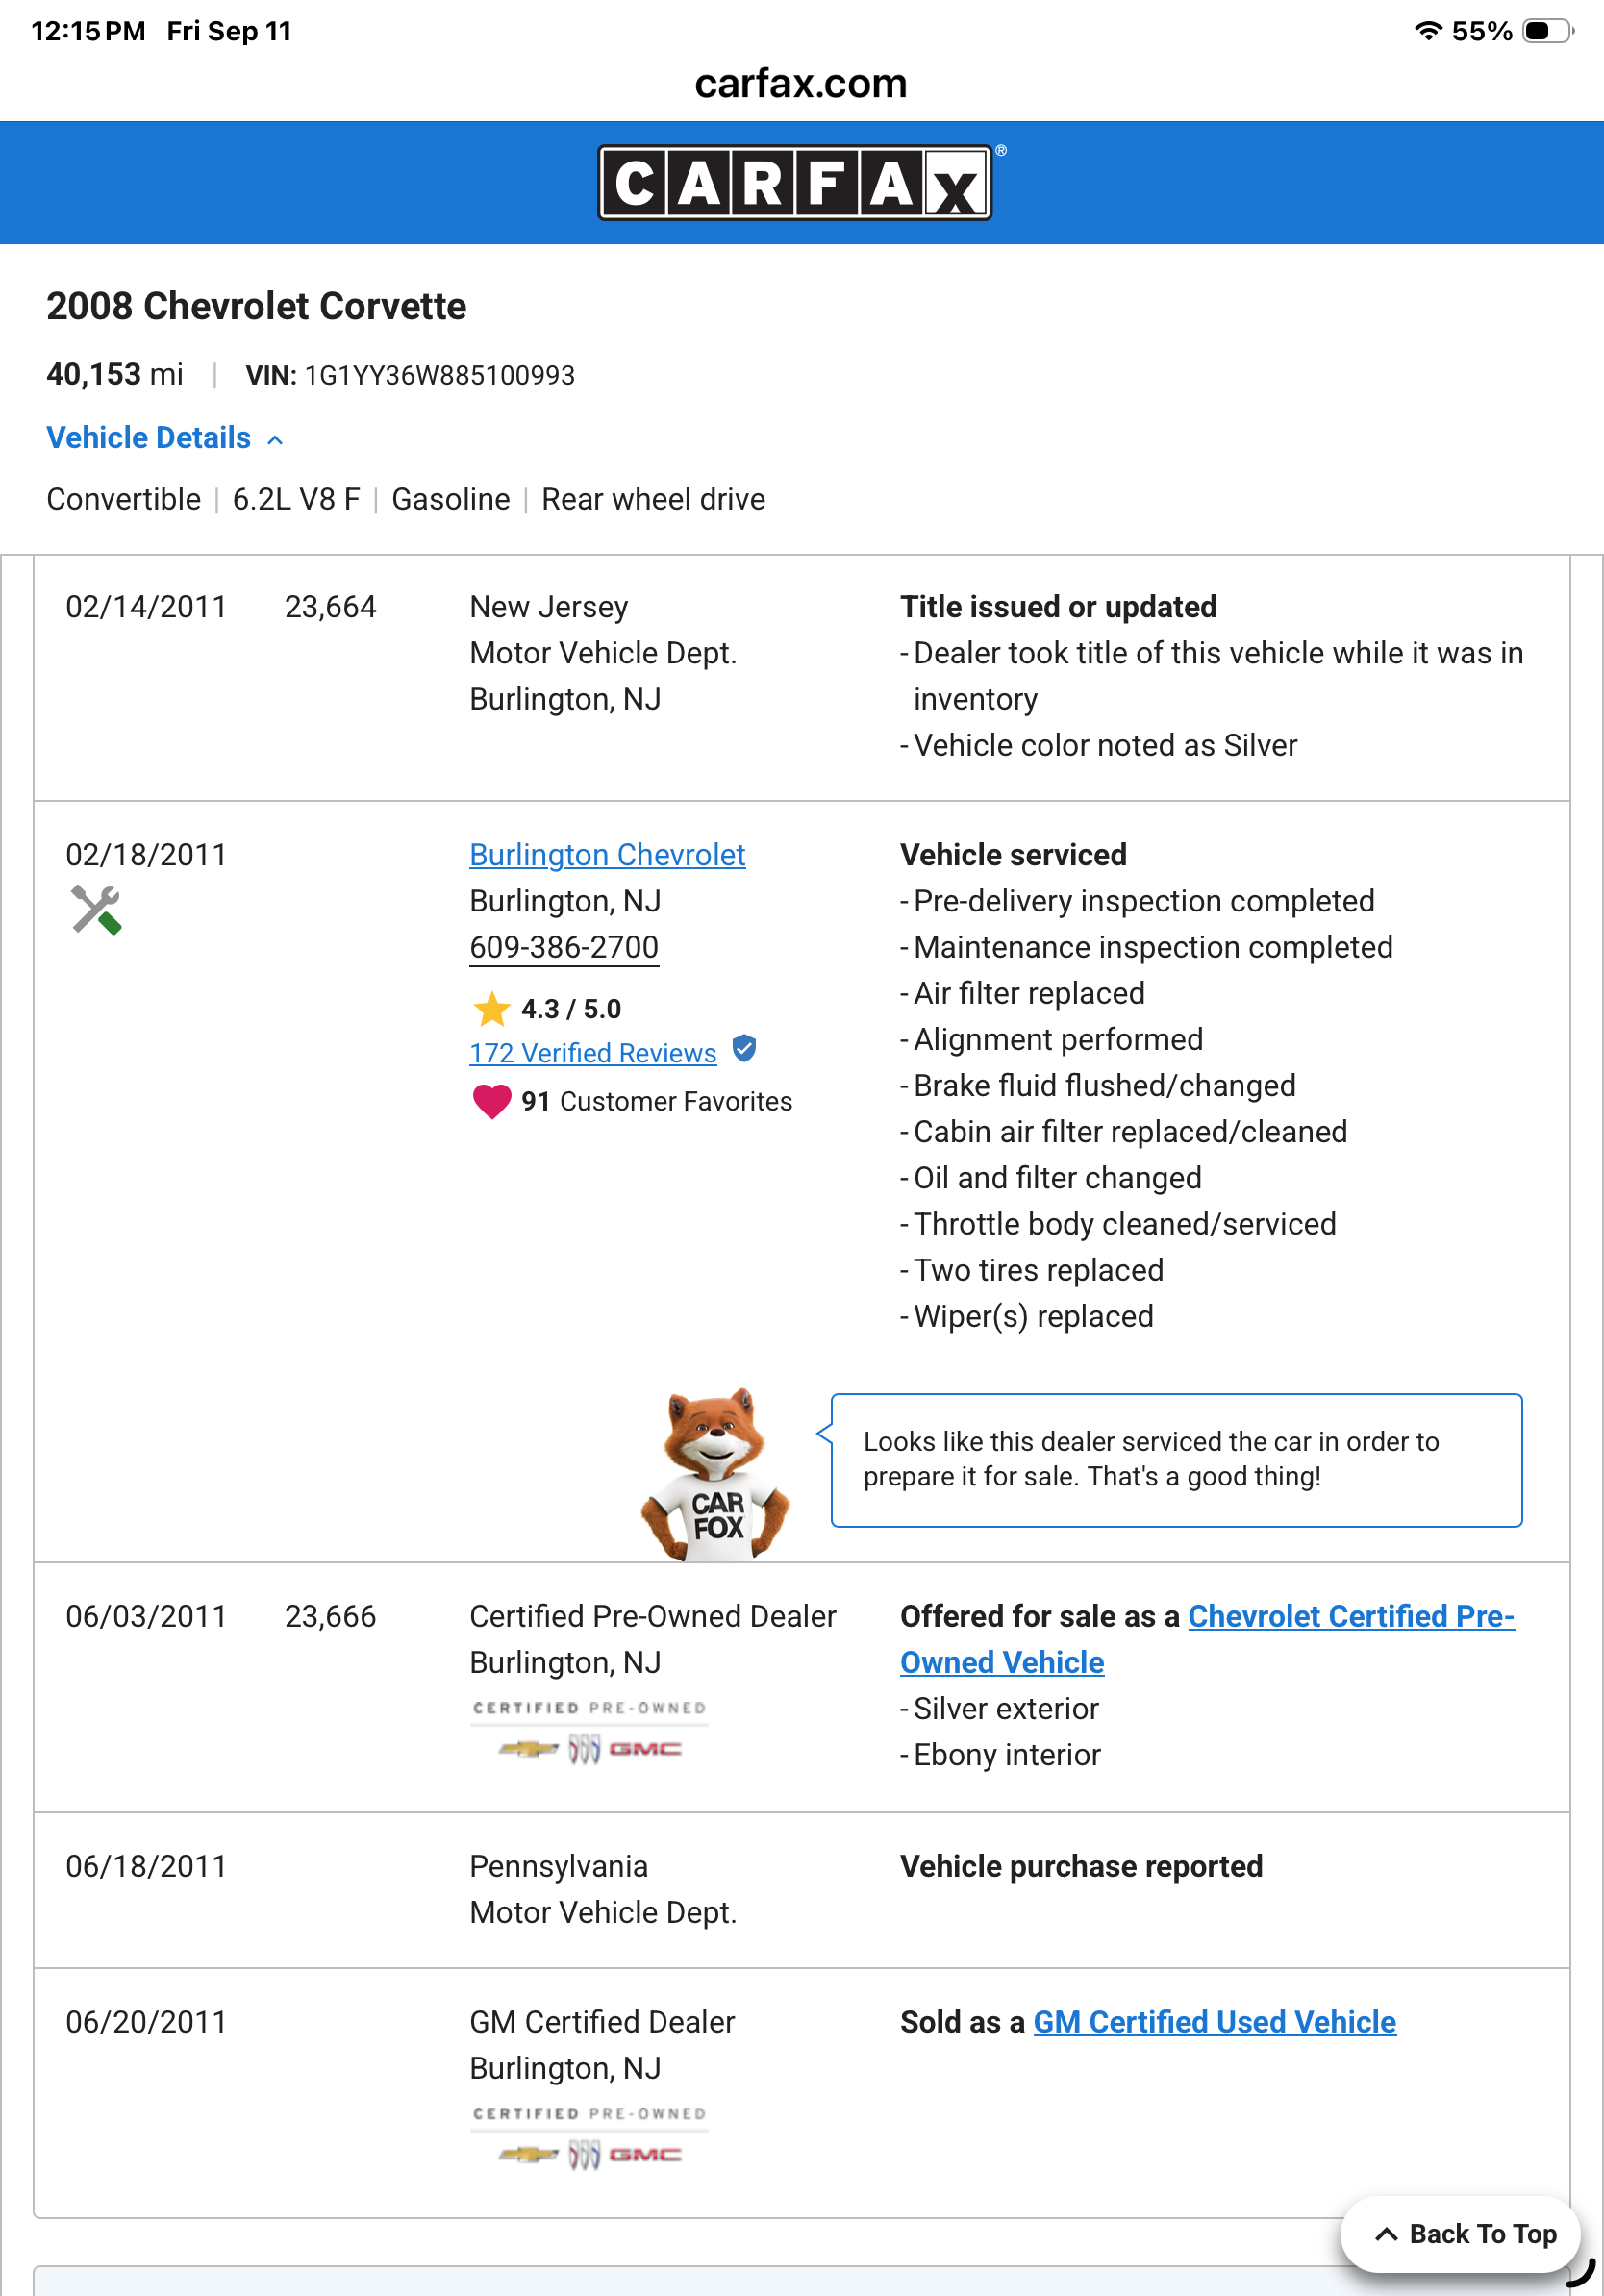Click the blue verified shield badge
Image resolution: width=1604 pixels, height=2296 pixels.
(744, 1049)
